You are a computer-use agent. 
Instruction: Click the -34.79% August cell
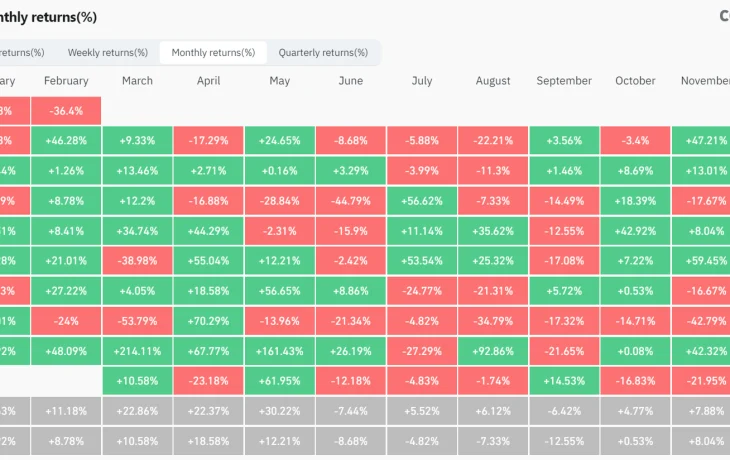click(493, 321)
